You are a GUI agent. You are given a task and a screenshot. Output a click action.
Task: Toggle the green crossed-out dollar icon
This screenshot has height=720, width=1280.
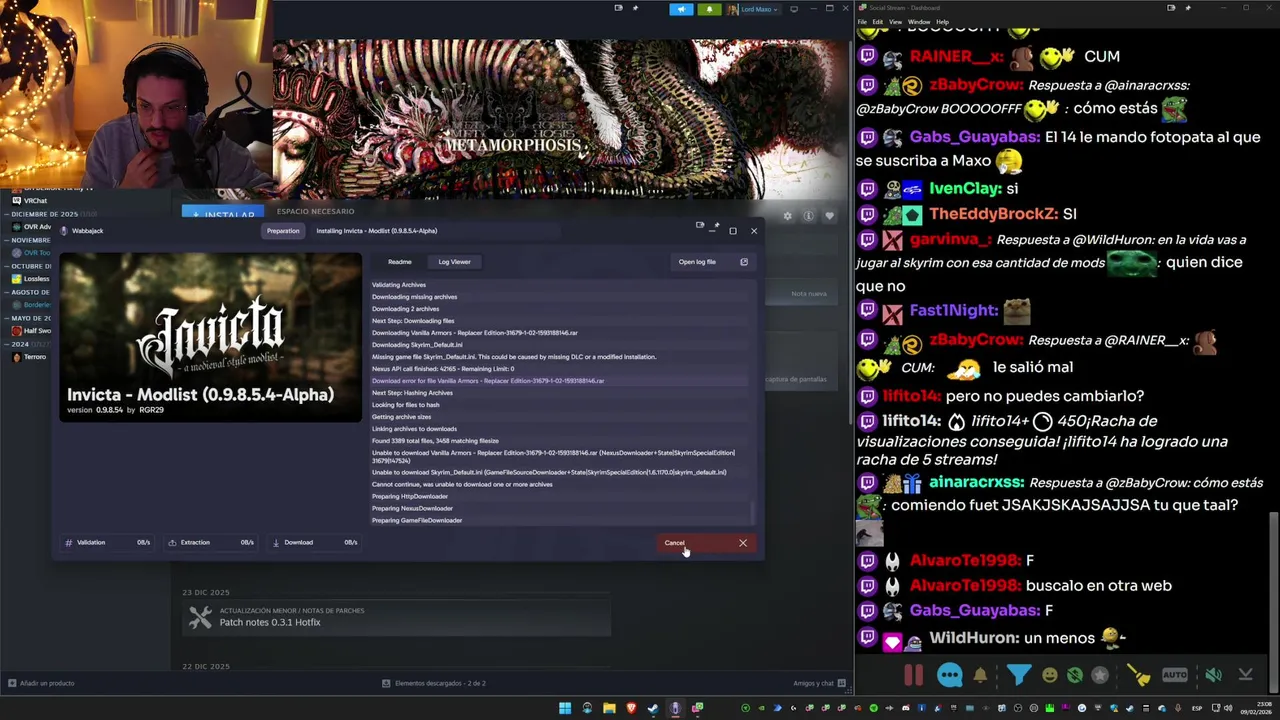(x=1074, y=675)
